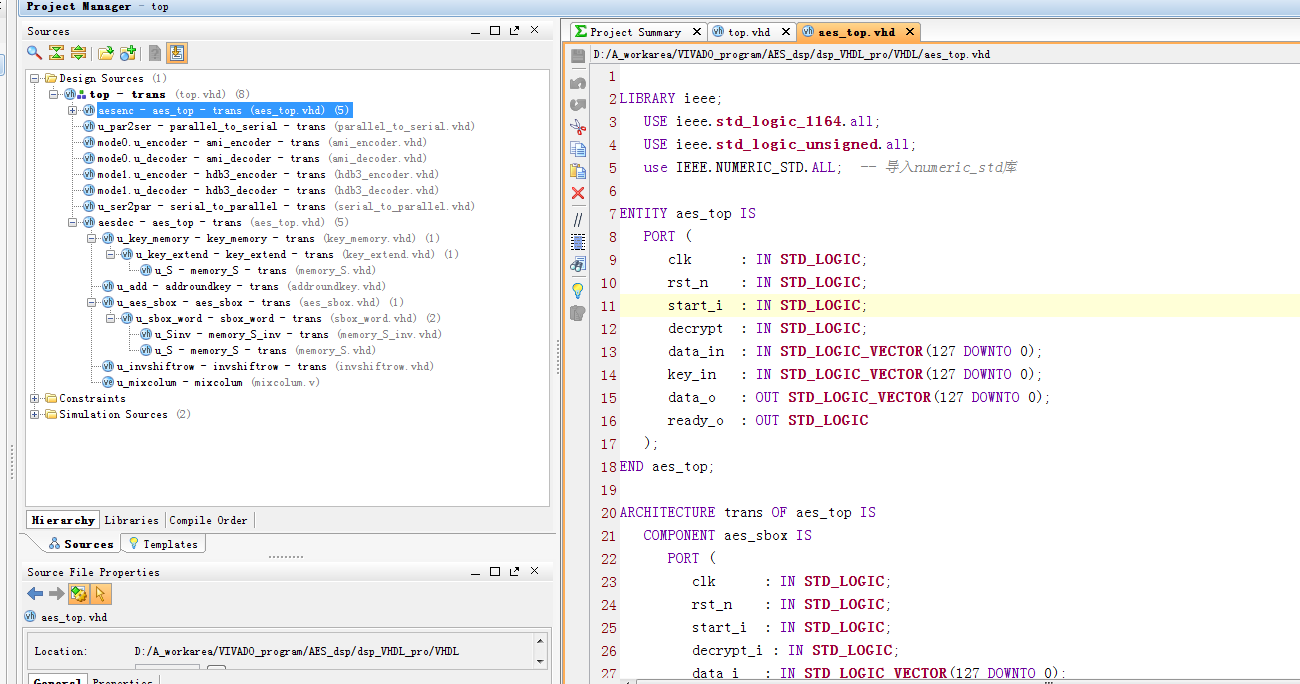Click the lightbulb Language Templates icon
1300x684 pixels.
click(x=578, y=290)
